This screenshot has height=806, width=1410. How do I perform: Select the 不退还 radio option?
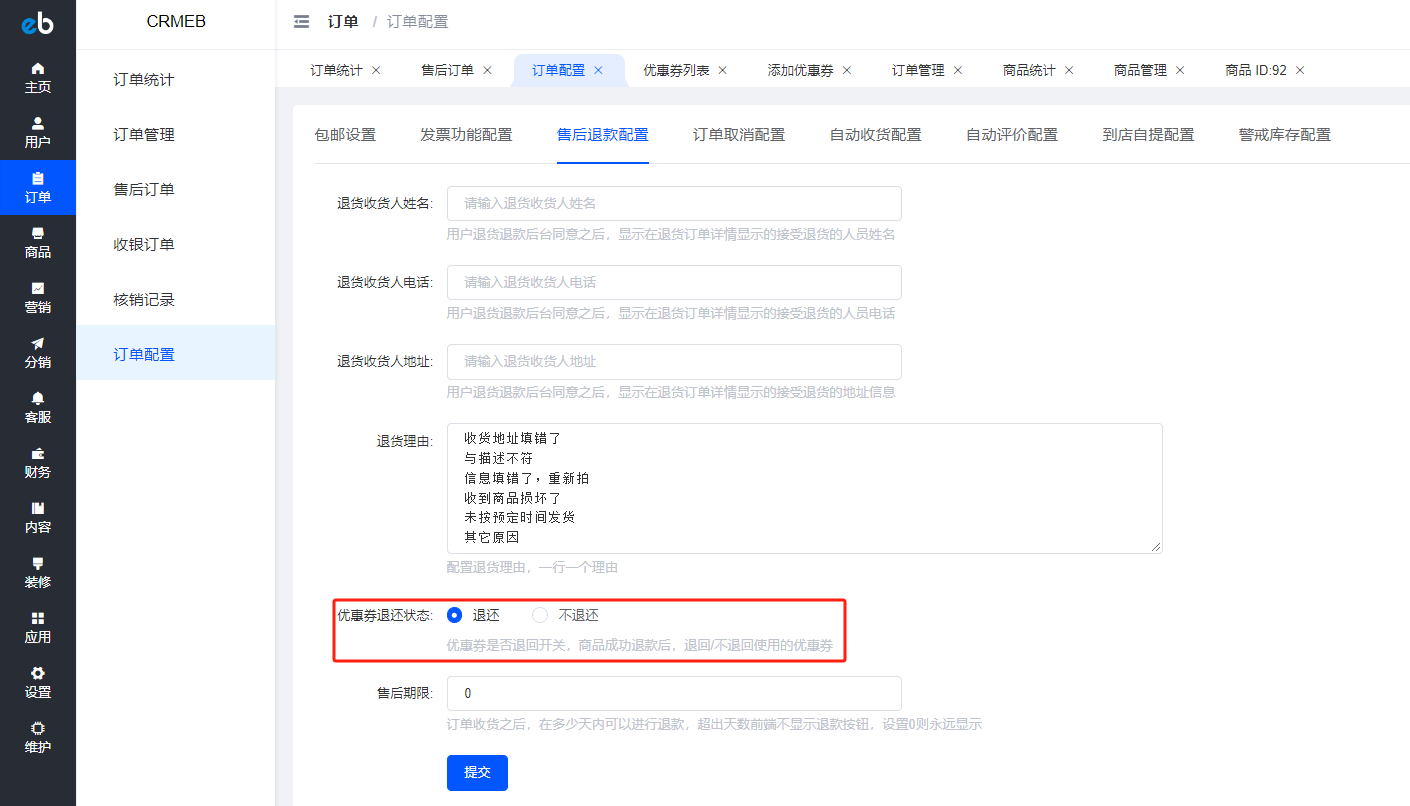[540, 615]
